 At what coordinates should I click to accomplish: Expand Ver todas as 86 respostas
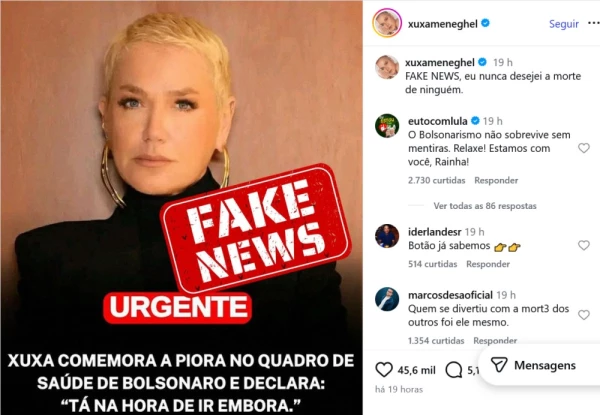[485, 206]
